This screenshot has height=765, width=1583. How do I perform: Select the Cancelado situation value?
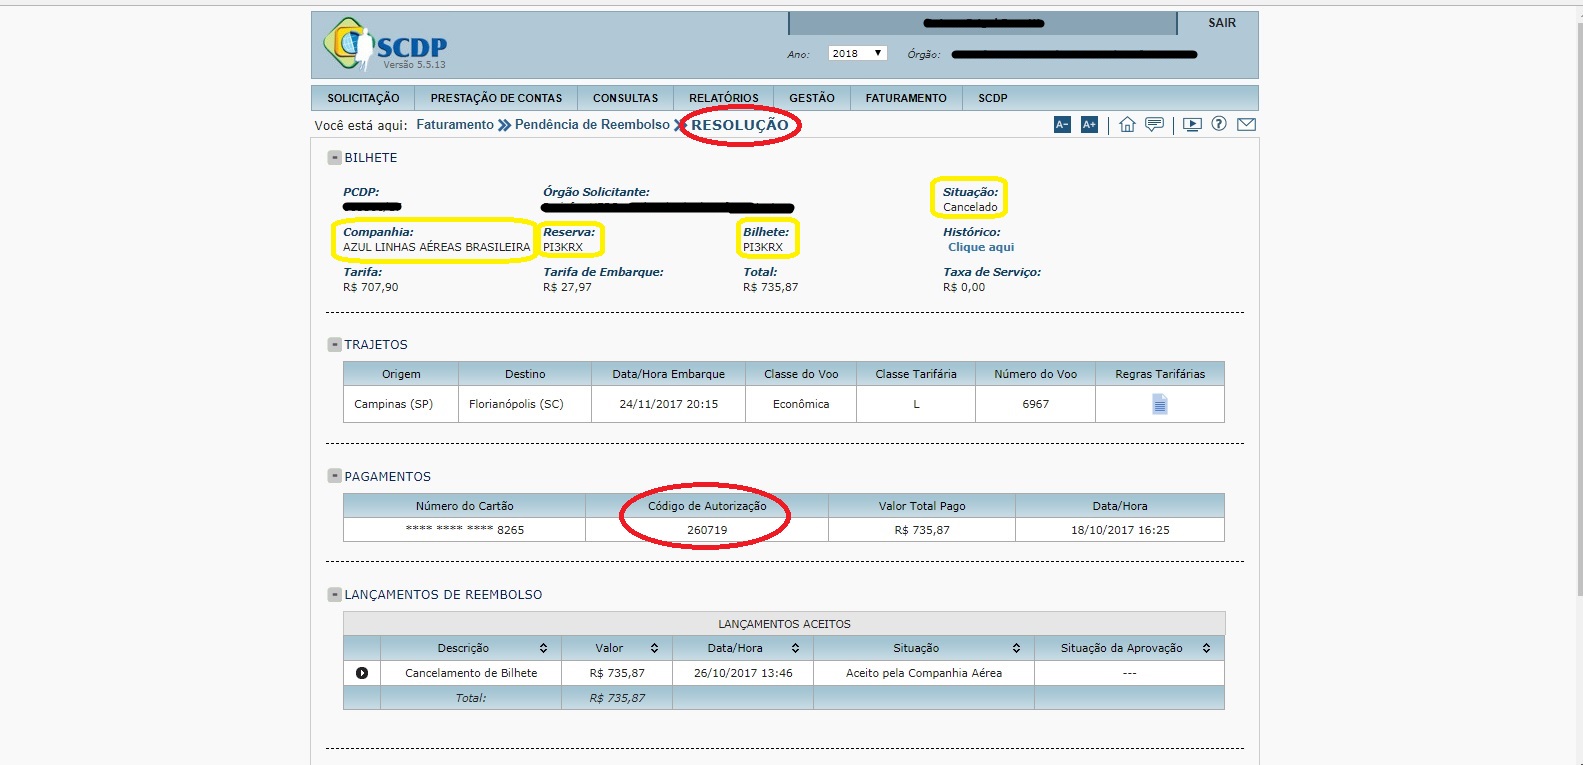click(970, 207)
